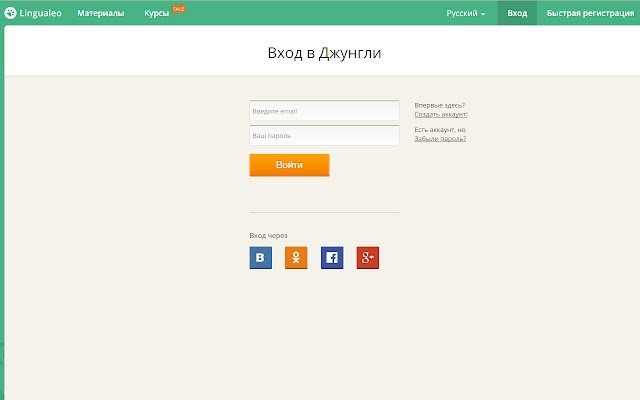Follow the Забыли пароль link
640x400 pixels.
440,139
